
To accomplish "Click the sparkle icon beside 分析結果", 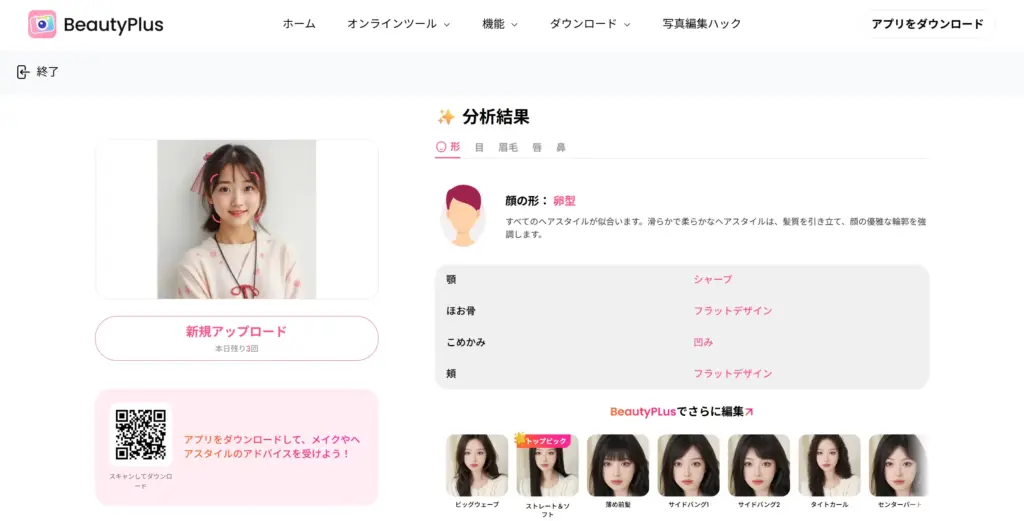I will point(446,117).
